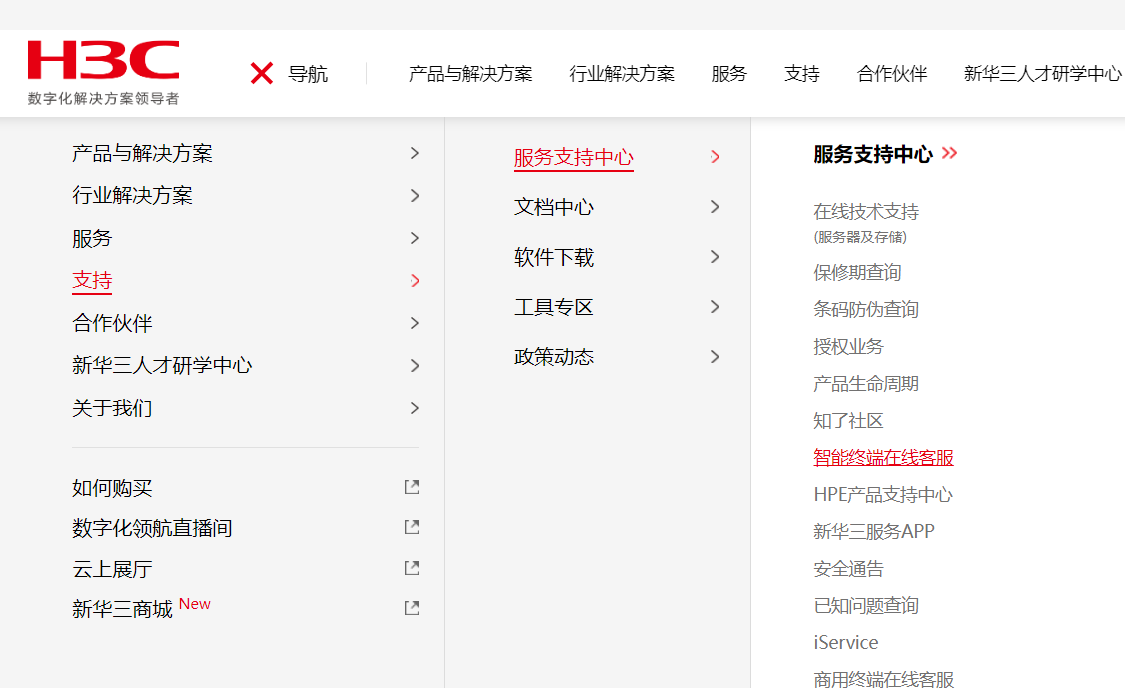The height and width of the screenshot is (688, 1125).
Task: Open 产品生命周期 link
Action: click(866, 384)
